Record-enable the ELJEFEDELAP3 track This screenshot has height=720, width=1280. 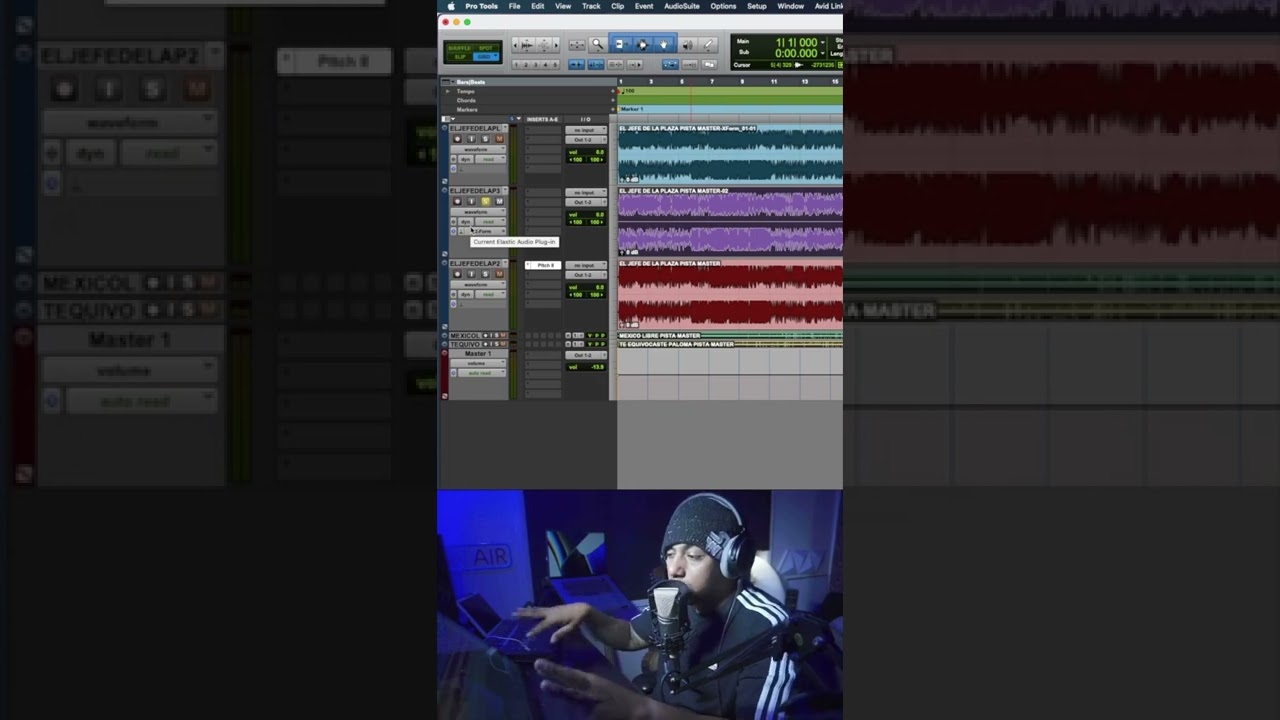[x=457, y=201]
